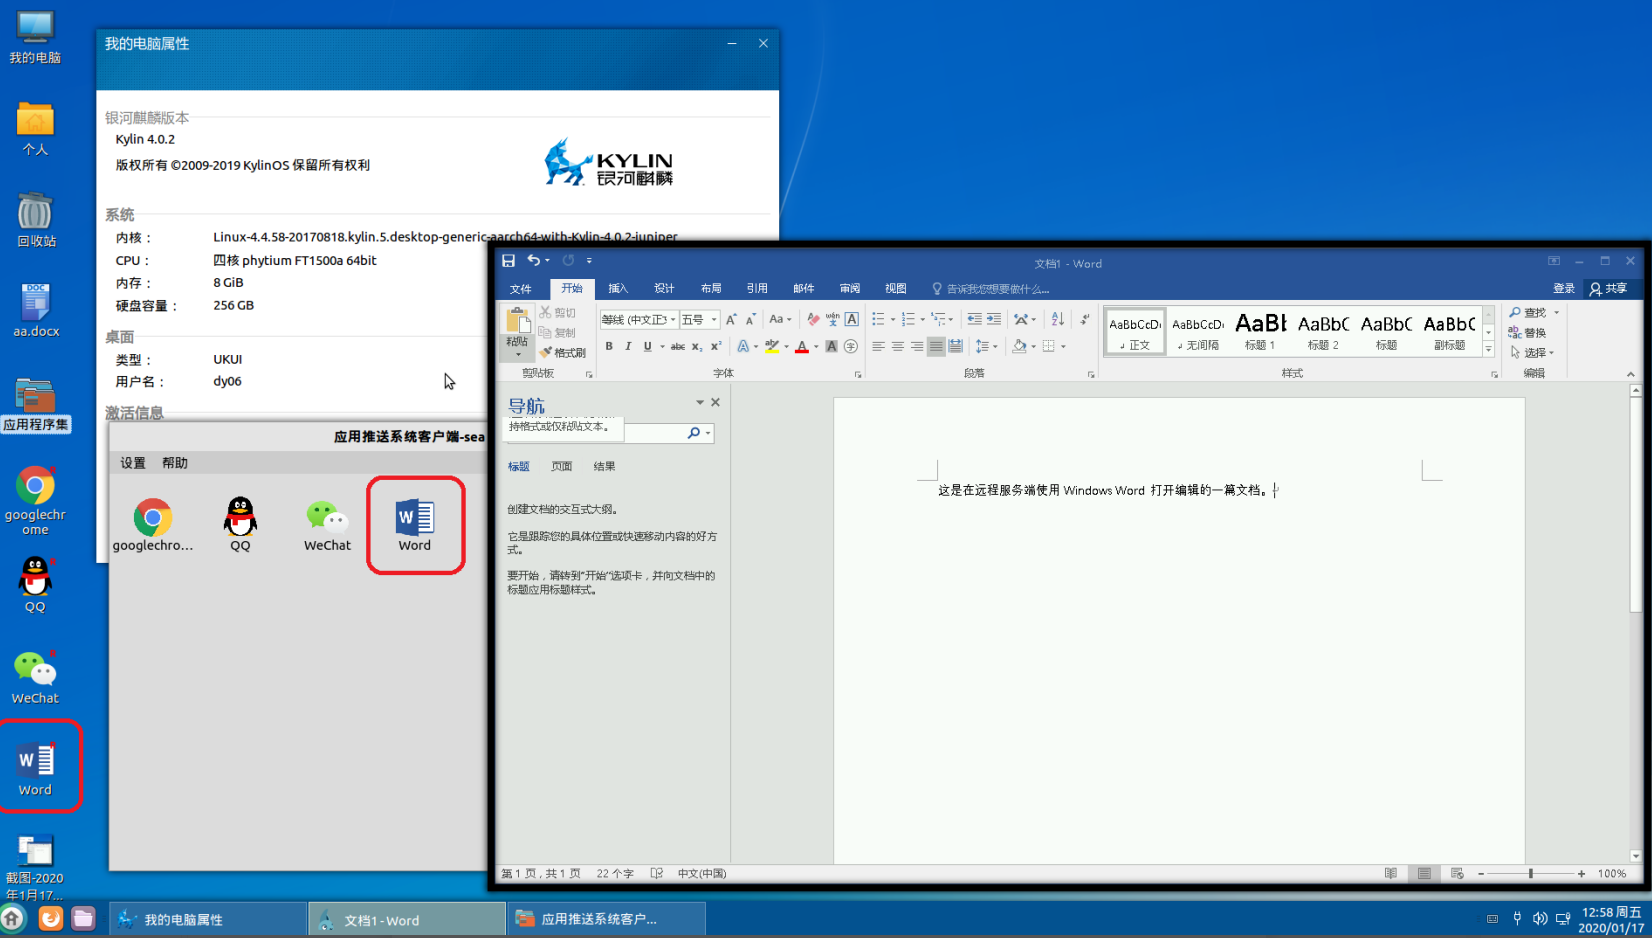Open the font size dropdown showing 五号
This screenshot has height=938, width=1652.
(x=714, y=320)
